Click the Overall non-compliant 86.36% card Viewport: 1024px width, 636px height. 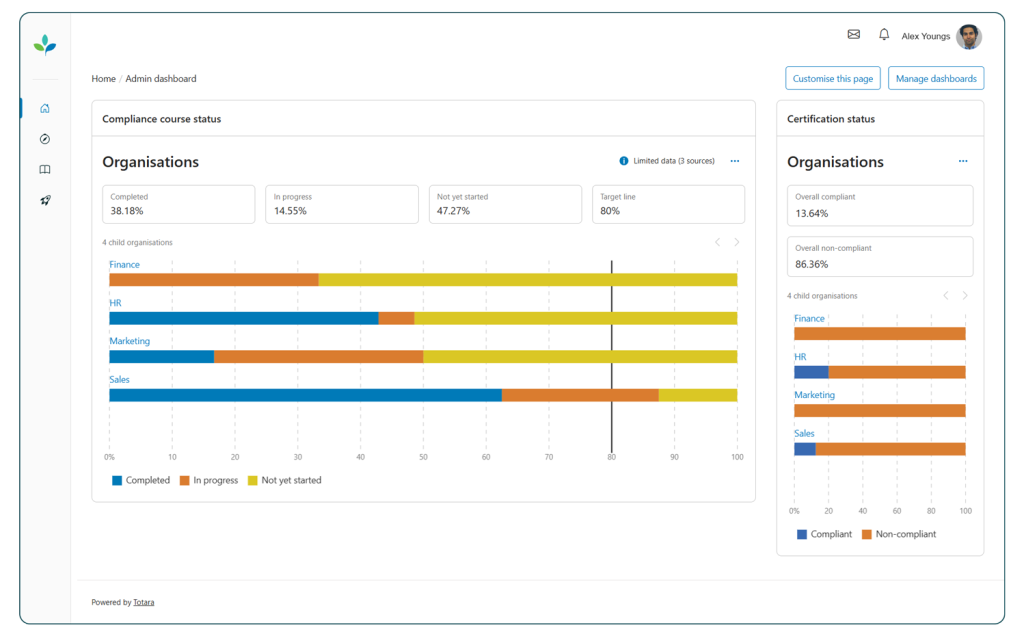point(880,257)
